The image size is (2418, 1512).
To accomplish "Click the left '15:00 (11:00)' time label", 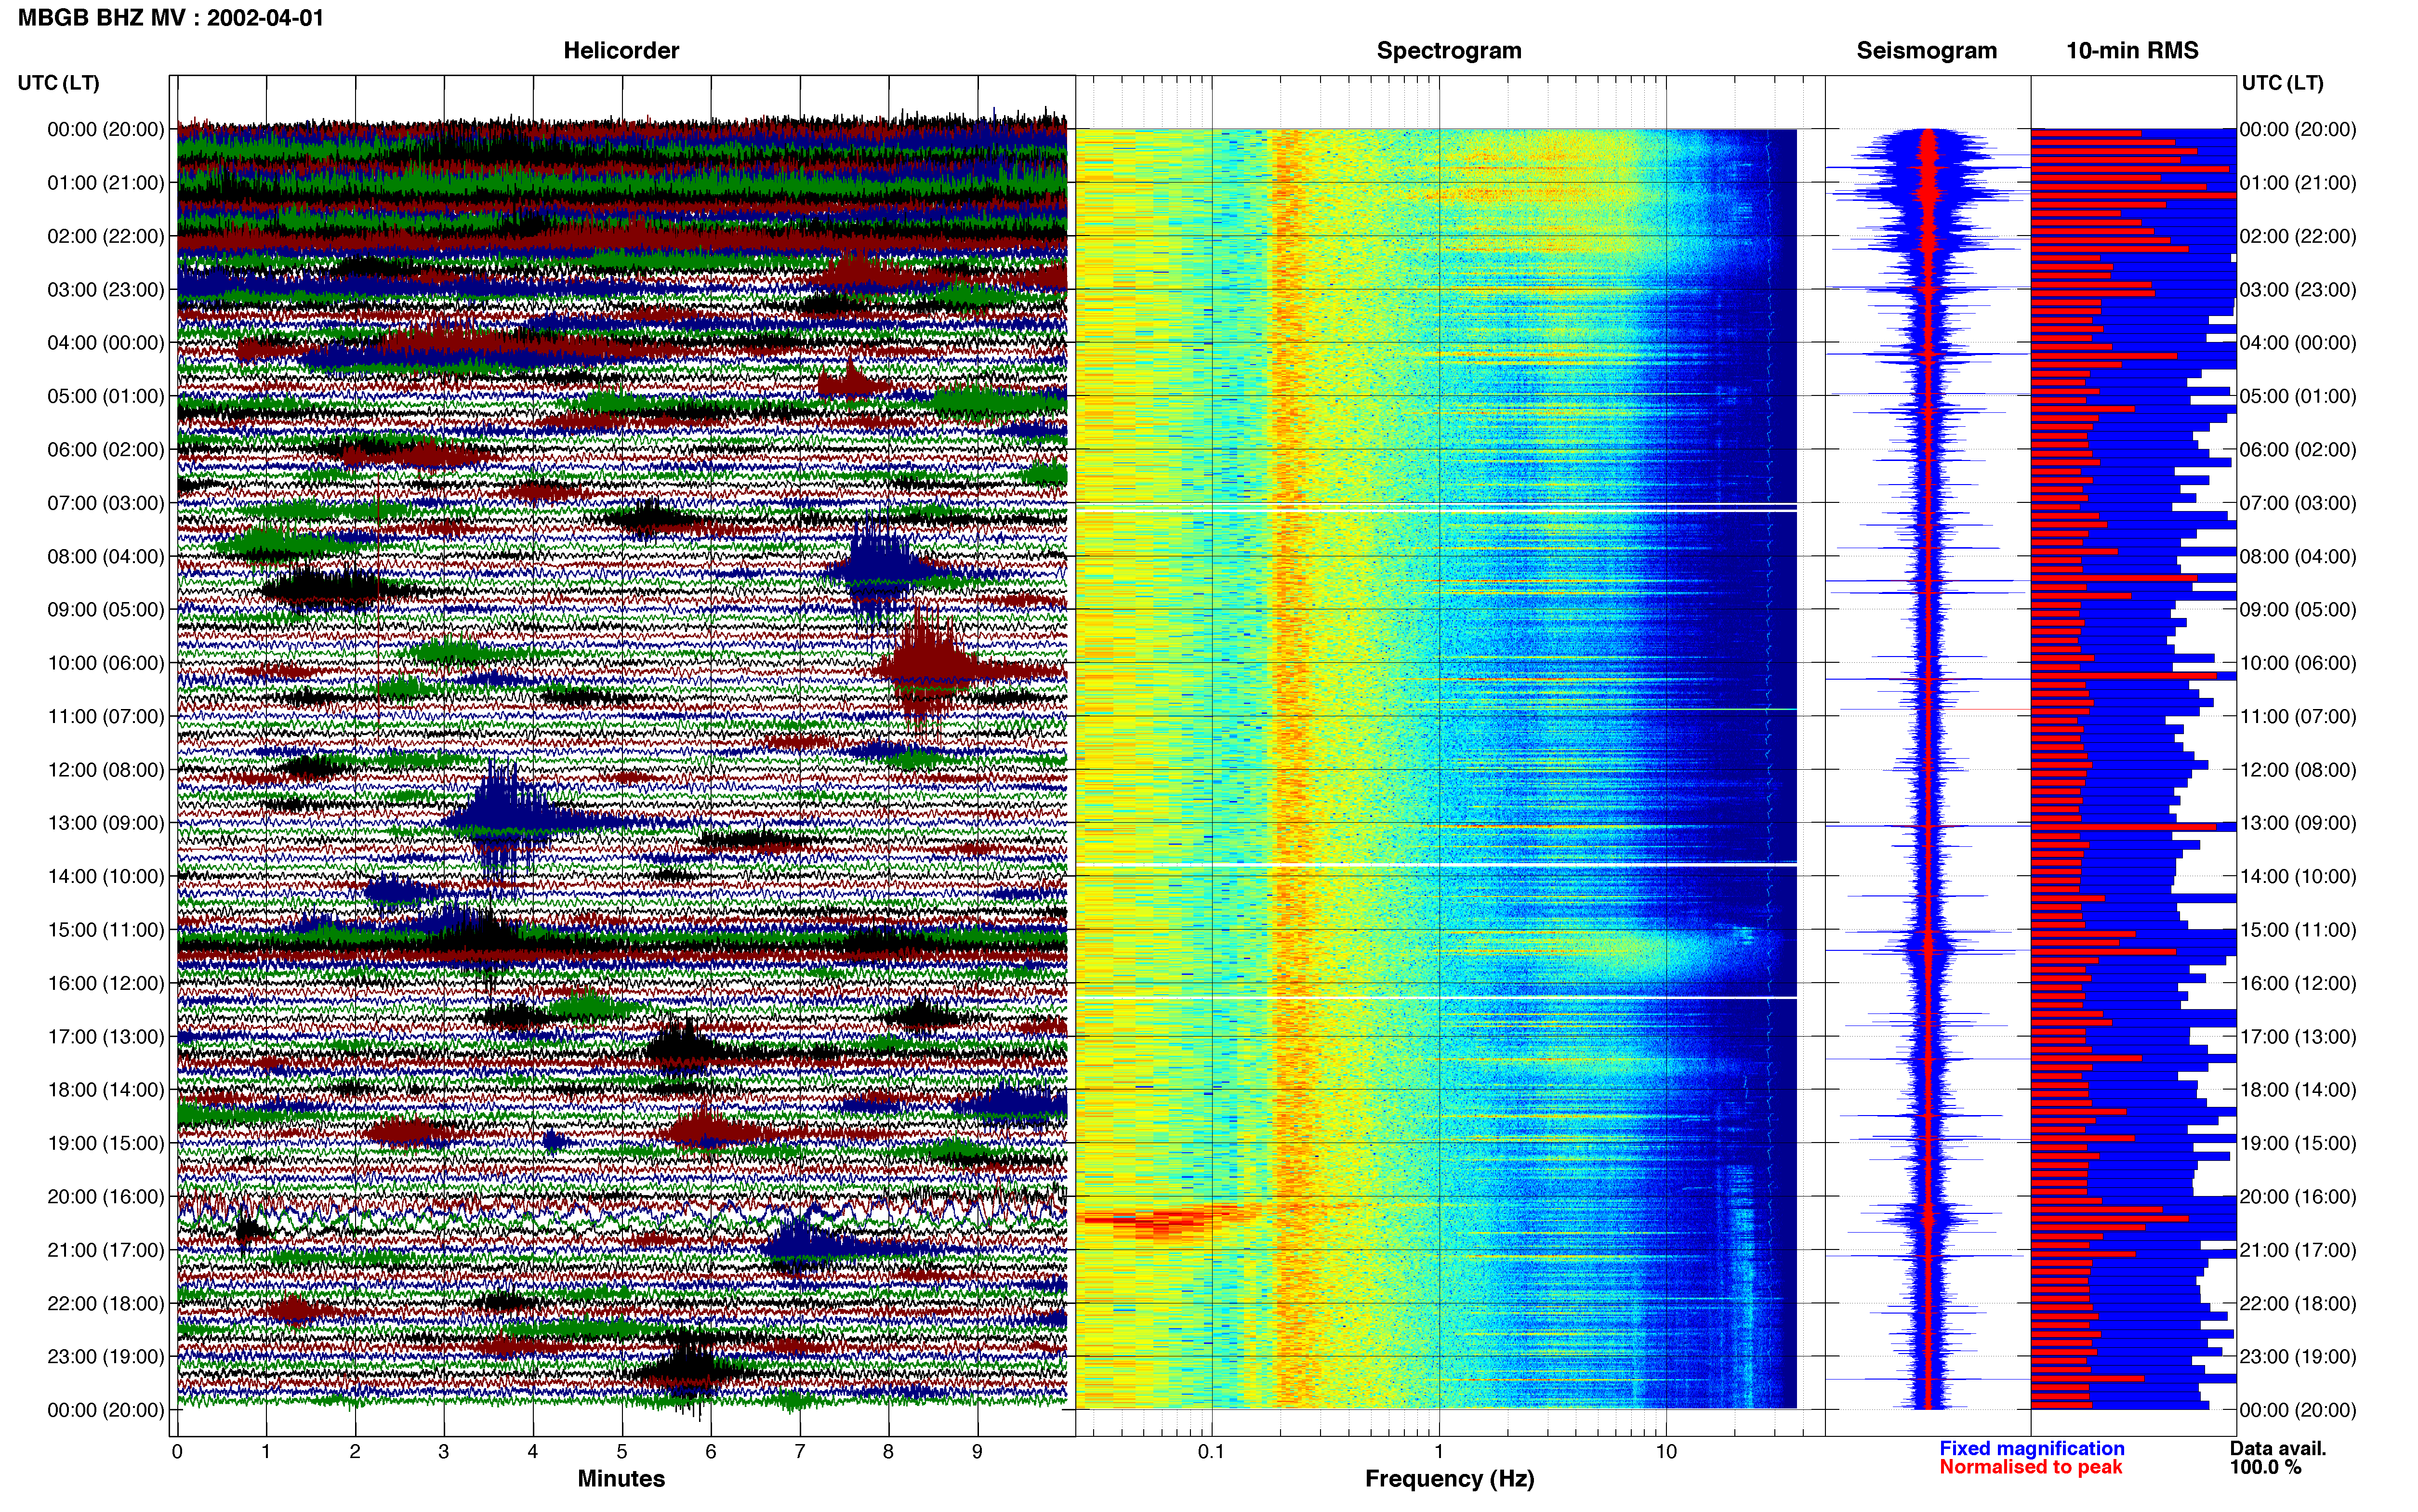I will [106, 930].
